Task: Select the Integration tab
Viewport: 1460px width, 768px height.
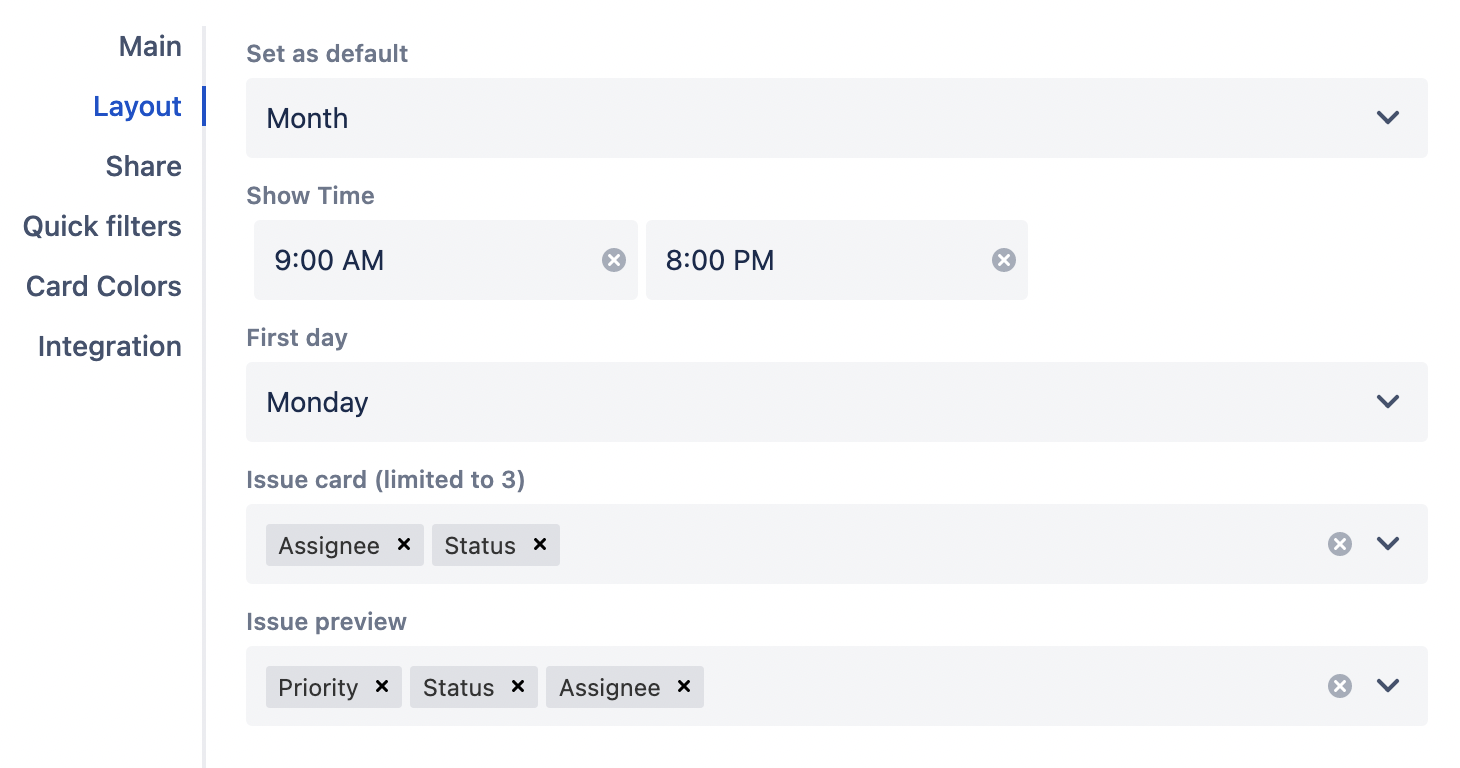Action: [x=110, y=347]
